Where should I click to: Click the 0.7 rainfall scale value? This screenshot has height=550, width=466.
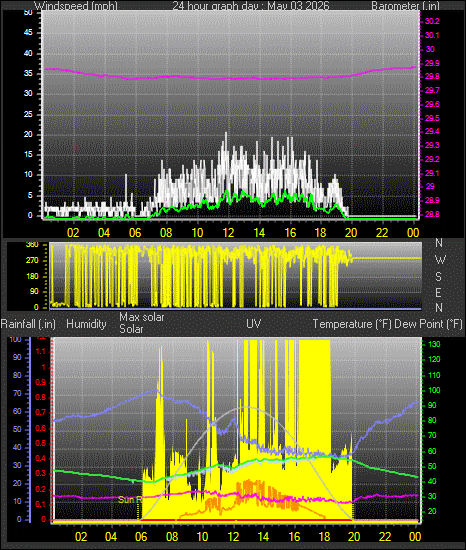(x=40, y=412)
